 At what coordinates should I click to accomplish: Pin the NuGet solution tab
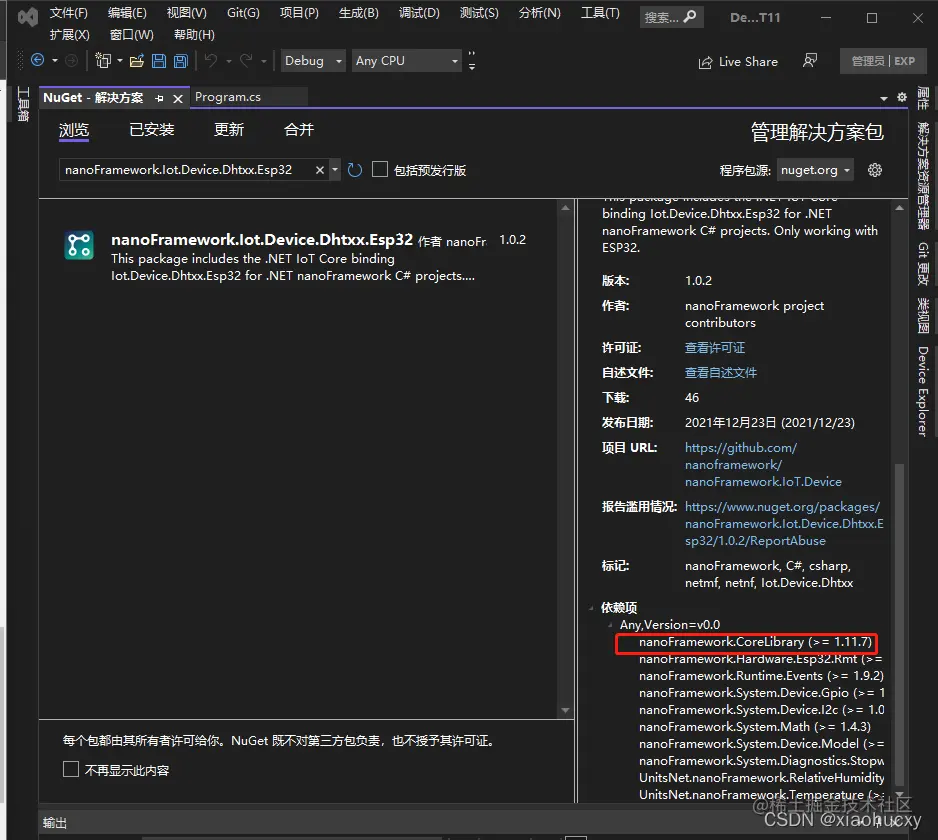pos(159,98)
